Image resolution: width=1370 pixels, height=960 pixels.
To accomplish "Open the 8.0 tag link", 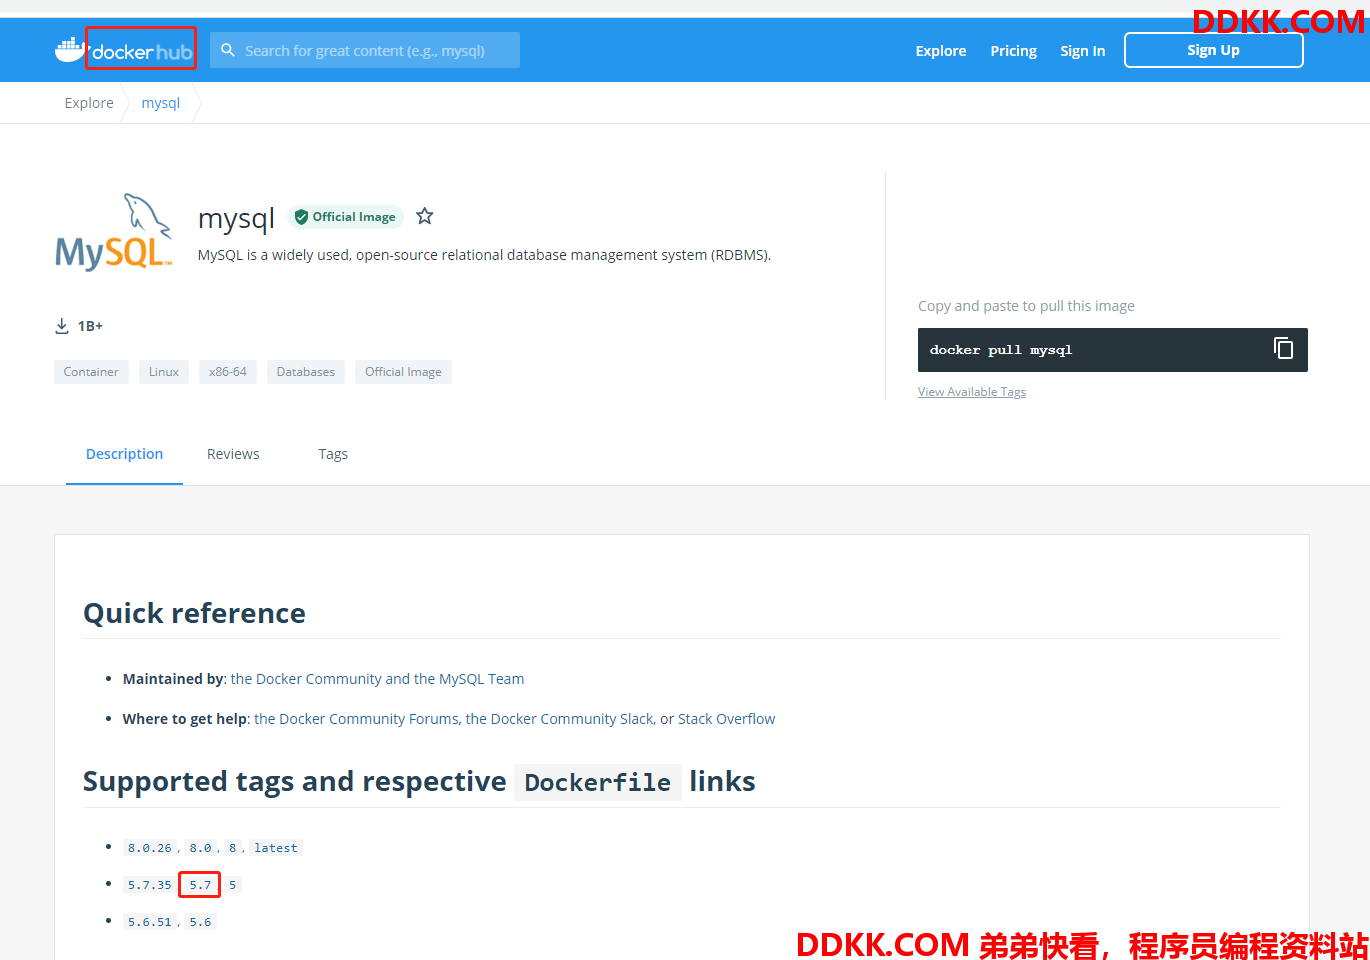I will pos(200,848).
